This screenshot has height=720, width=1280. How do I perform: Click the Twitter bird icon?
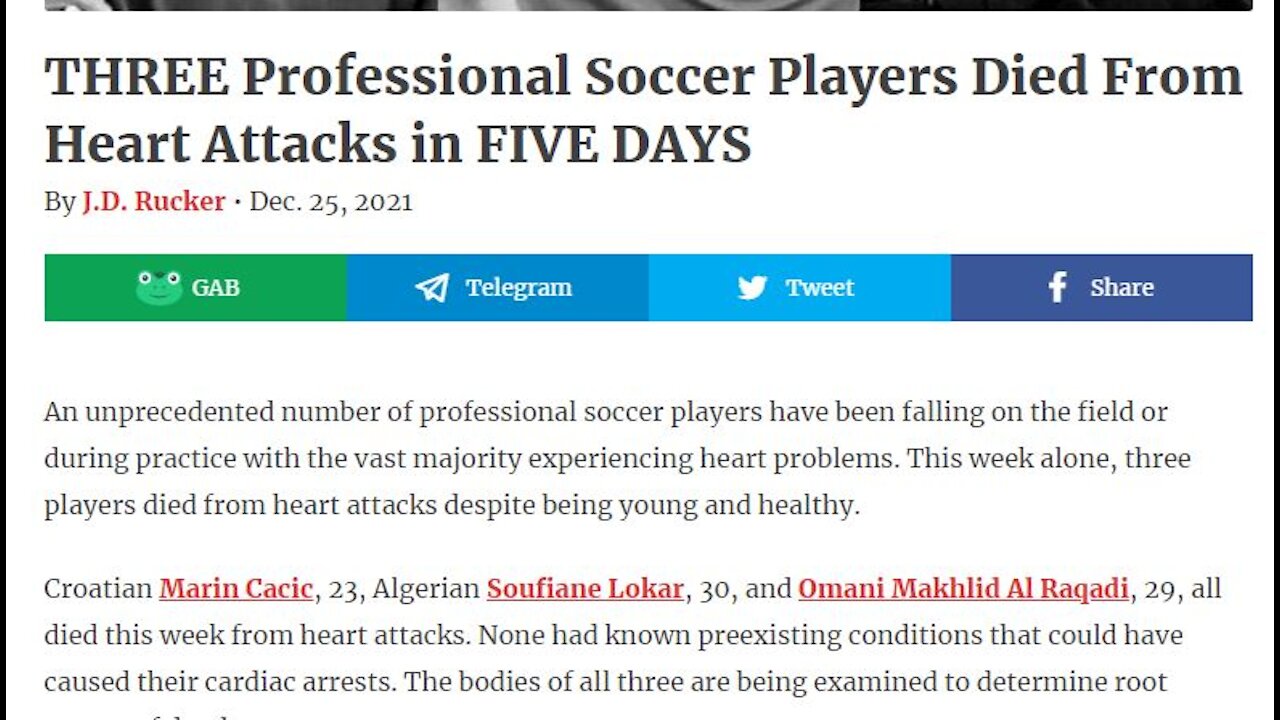[x=752, y=288]
